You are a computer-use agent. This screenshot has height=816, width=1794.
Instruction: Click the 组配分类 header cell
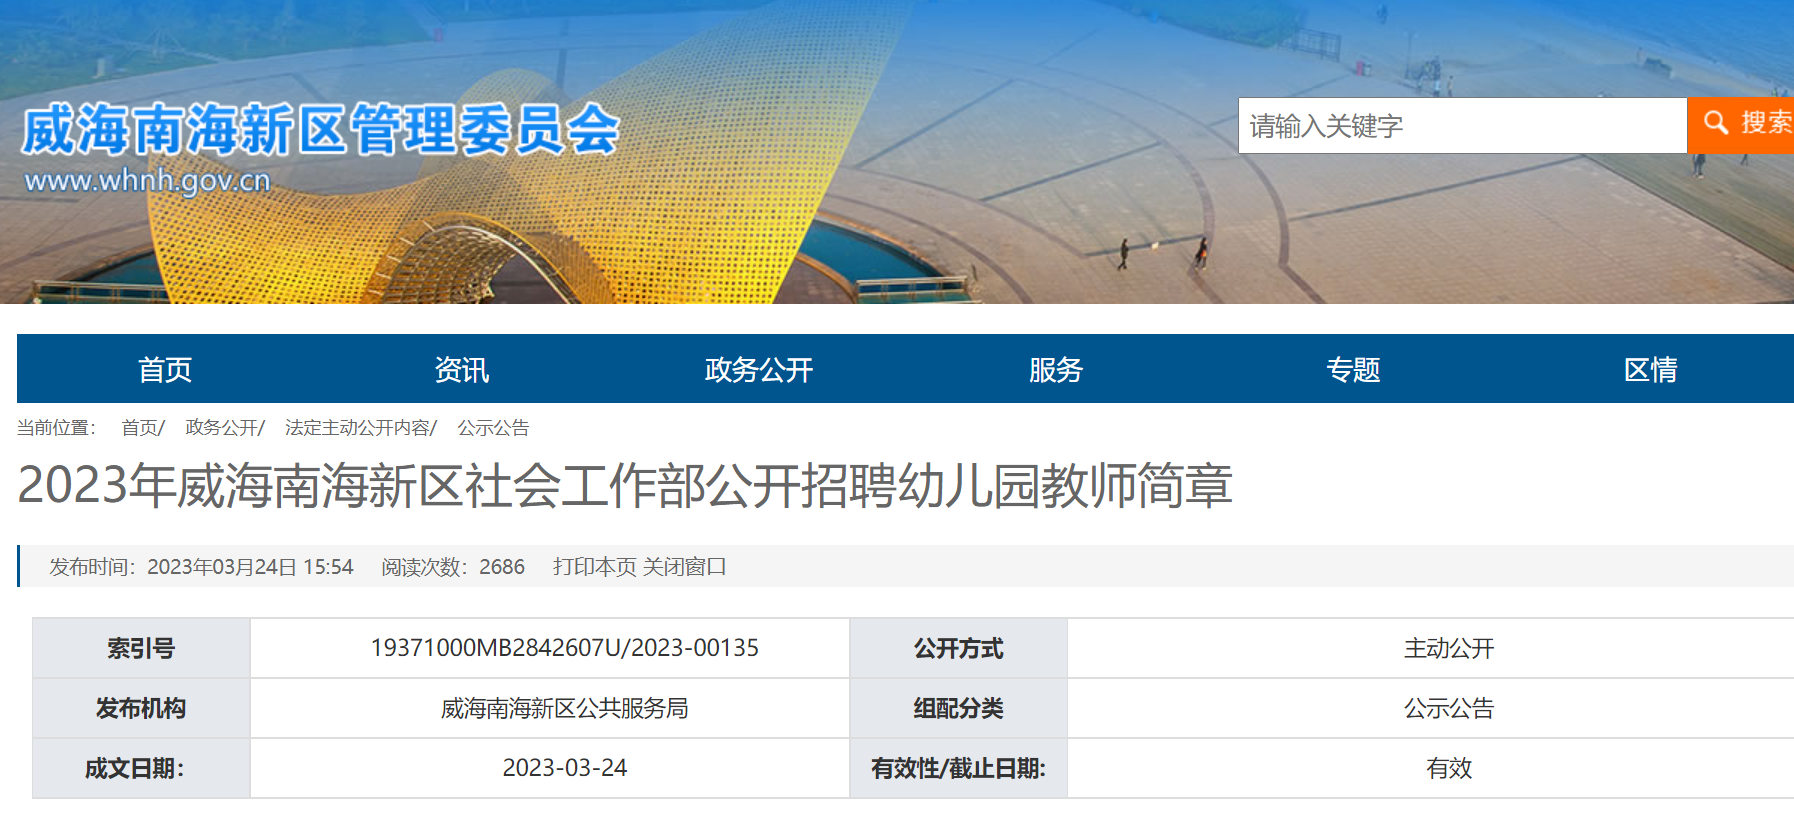click(x=958, y=708)
